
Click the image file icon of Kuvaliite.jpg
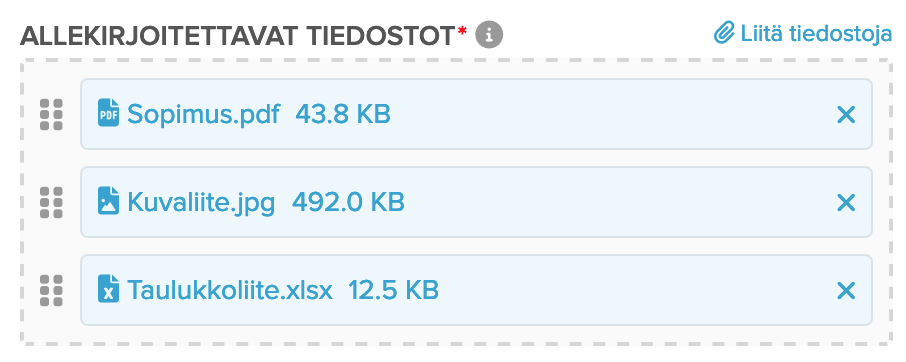click(x=108, y=201)
